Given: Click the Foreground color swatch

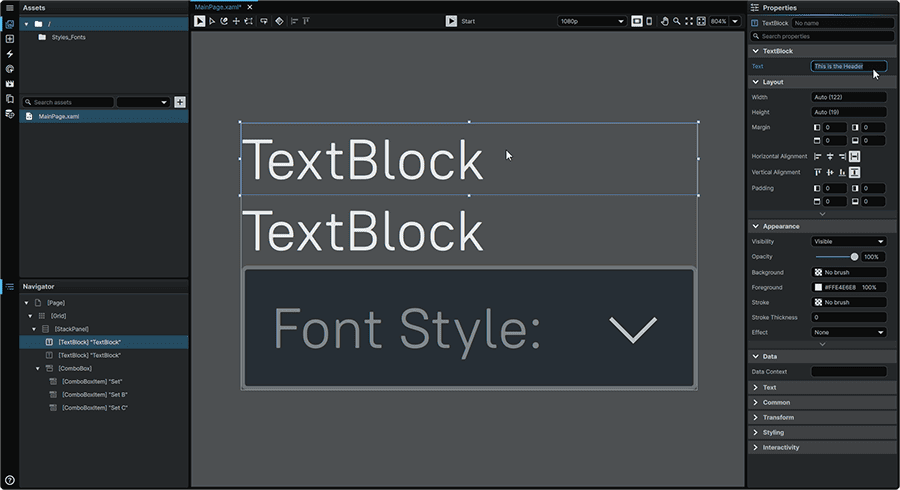Looking at the screenshot, I should point(818,287).
